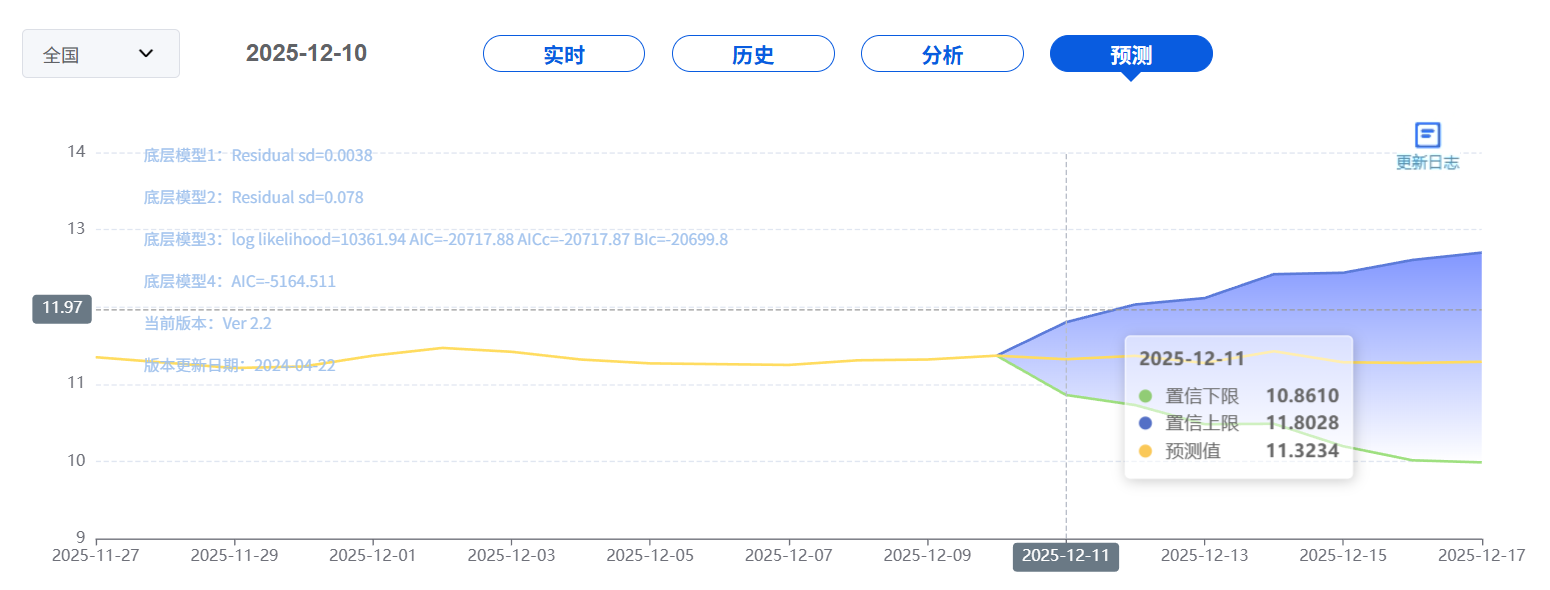1550x590 pixels.
Task: Click the 更新日志 text label
Action: coord(1427,163)
